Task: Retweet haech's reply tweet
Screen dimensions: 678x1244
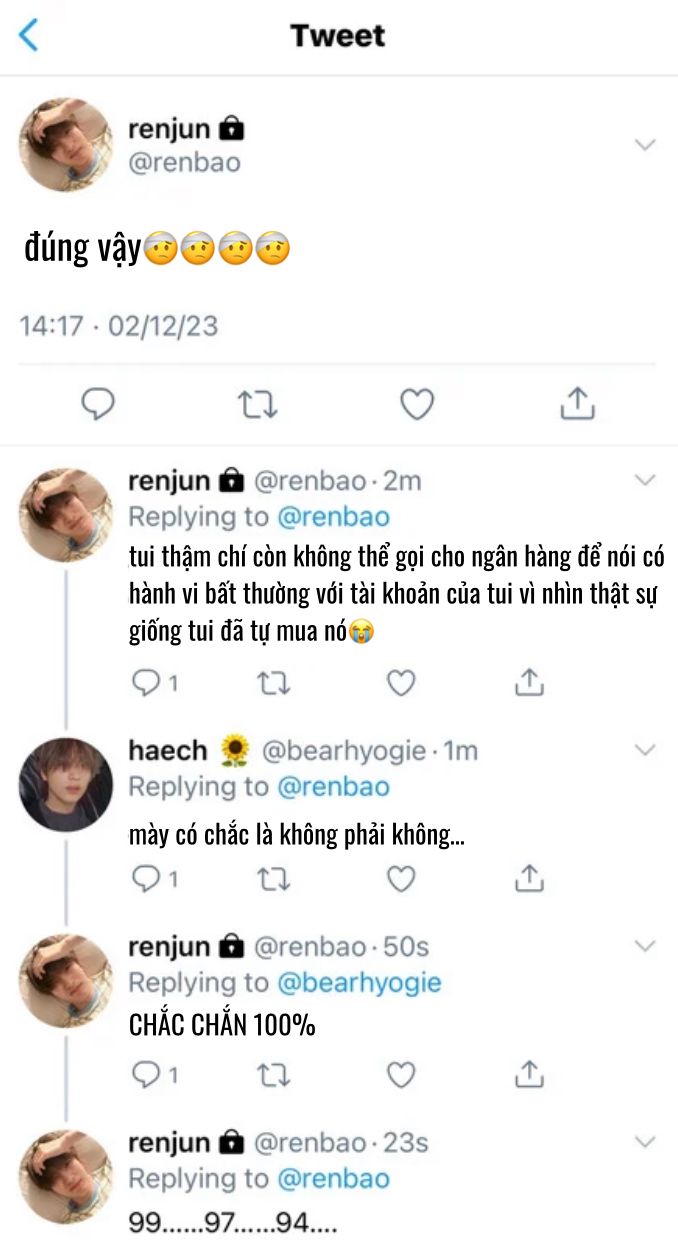Action: coord(273,879)
